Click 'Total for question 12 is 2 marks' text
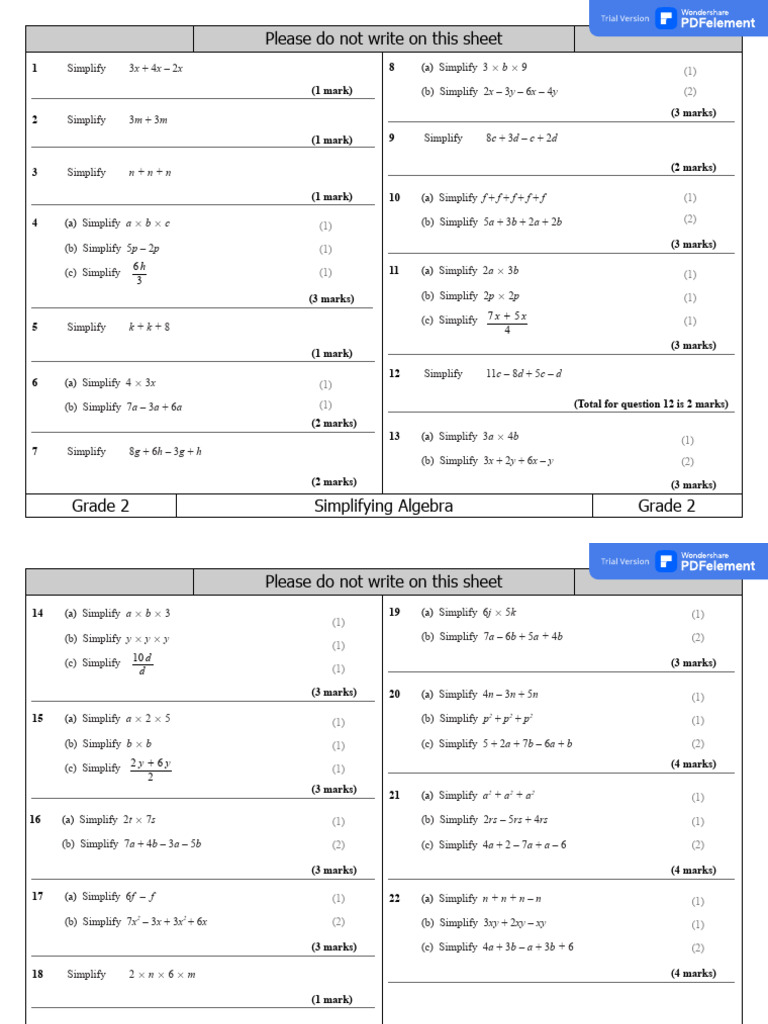Screen dimensions: 768x1024 click(x=651, y=404)
